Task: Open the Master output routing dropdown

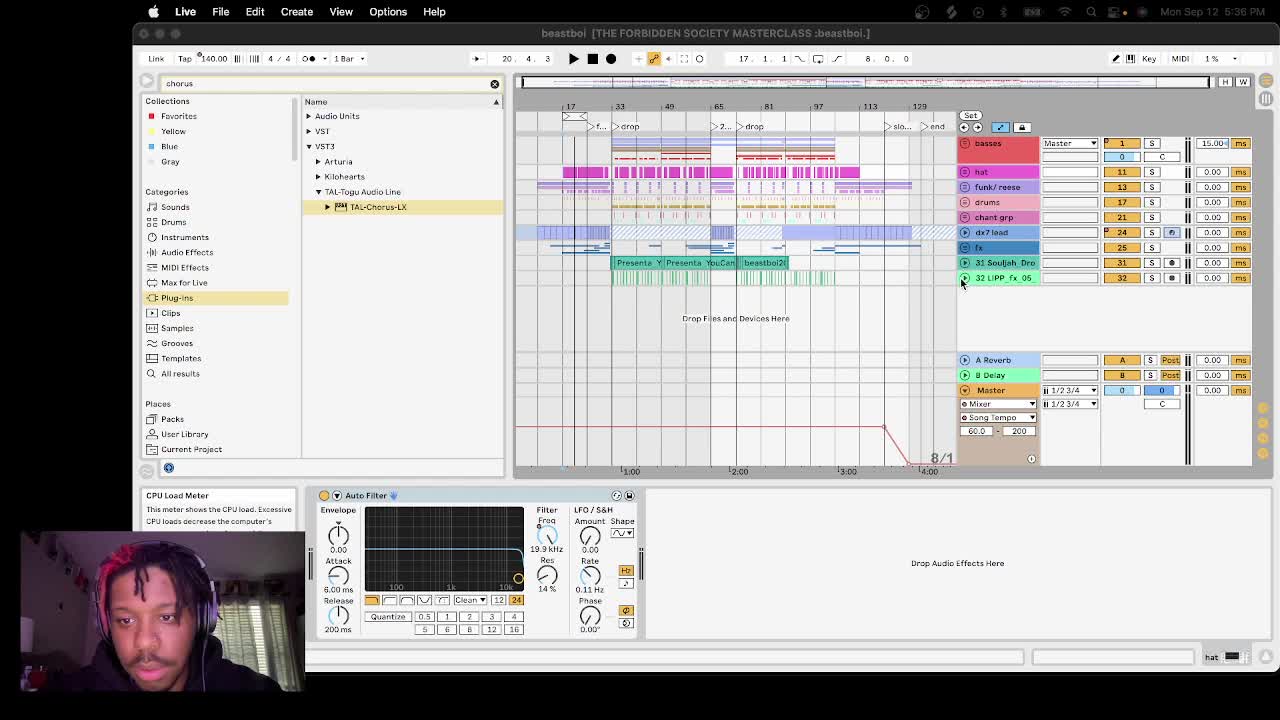Action: coord(1070,143)
